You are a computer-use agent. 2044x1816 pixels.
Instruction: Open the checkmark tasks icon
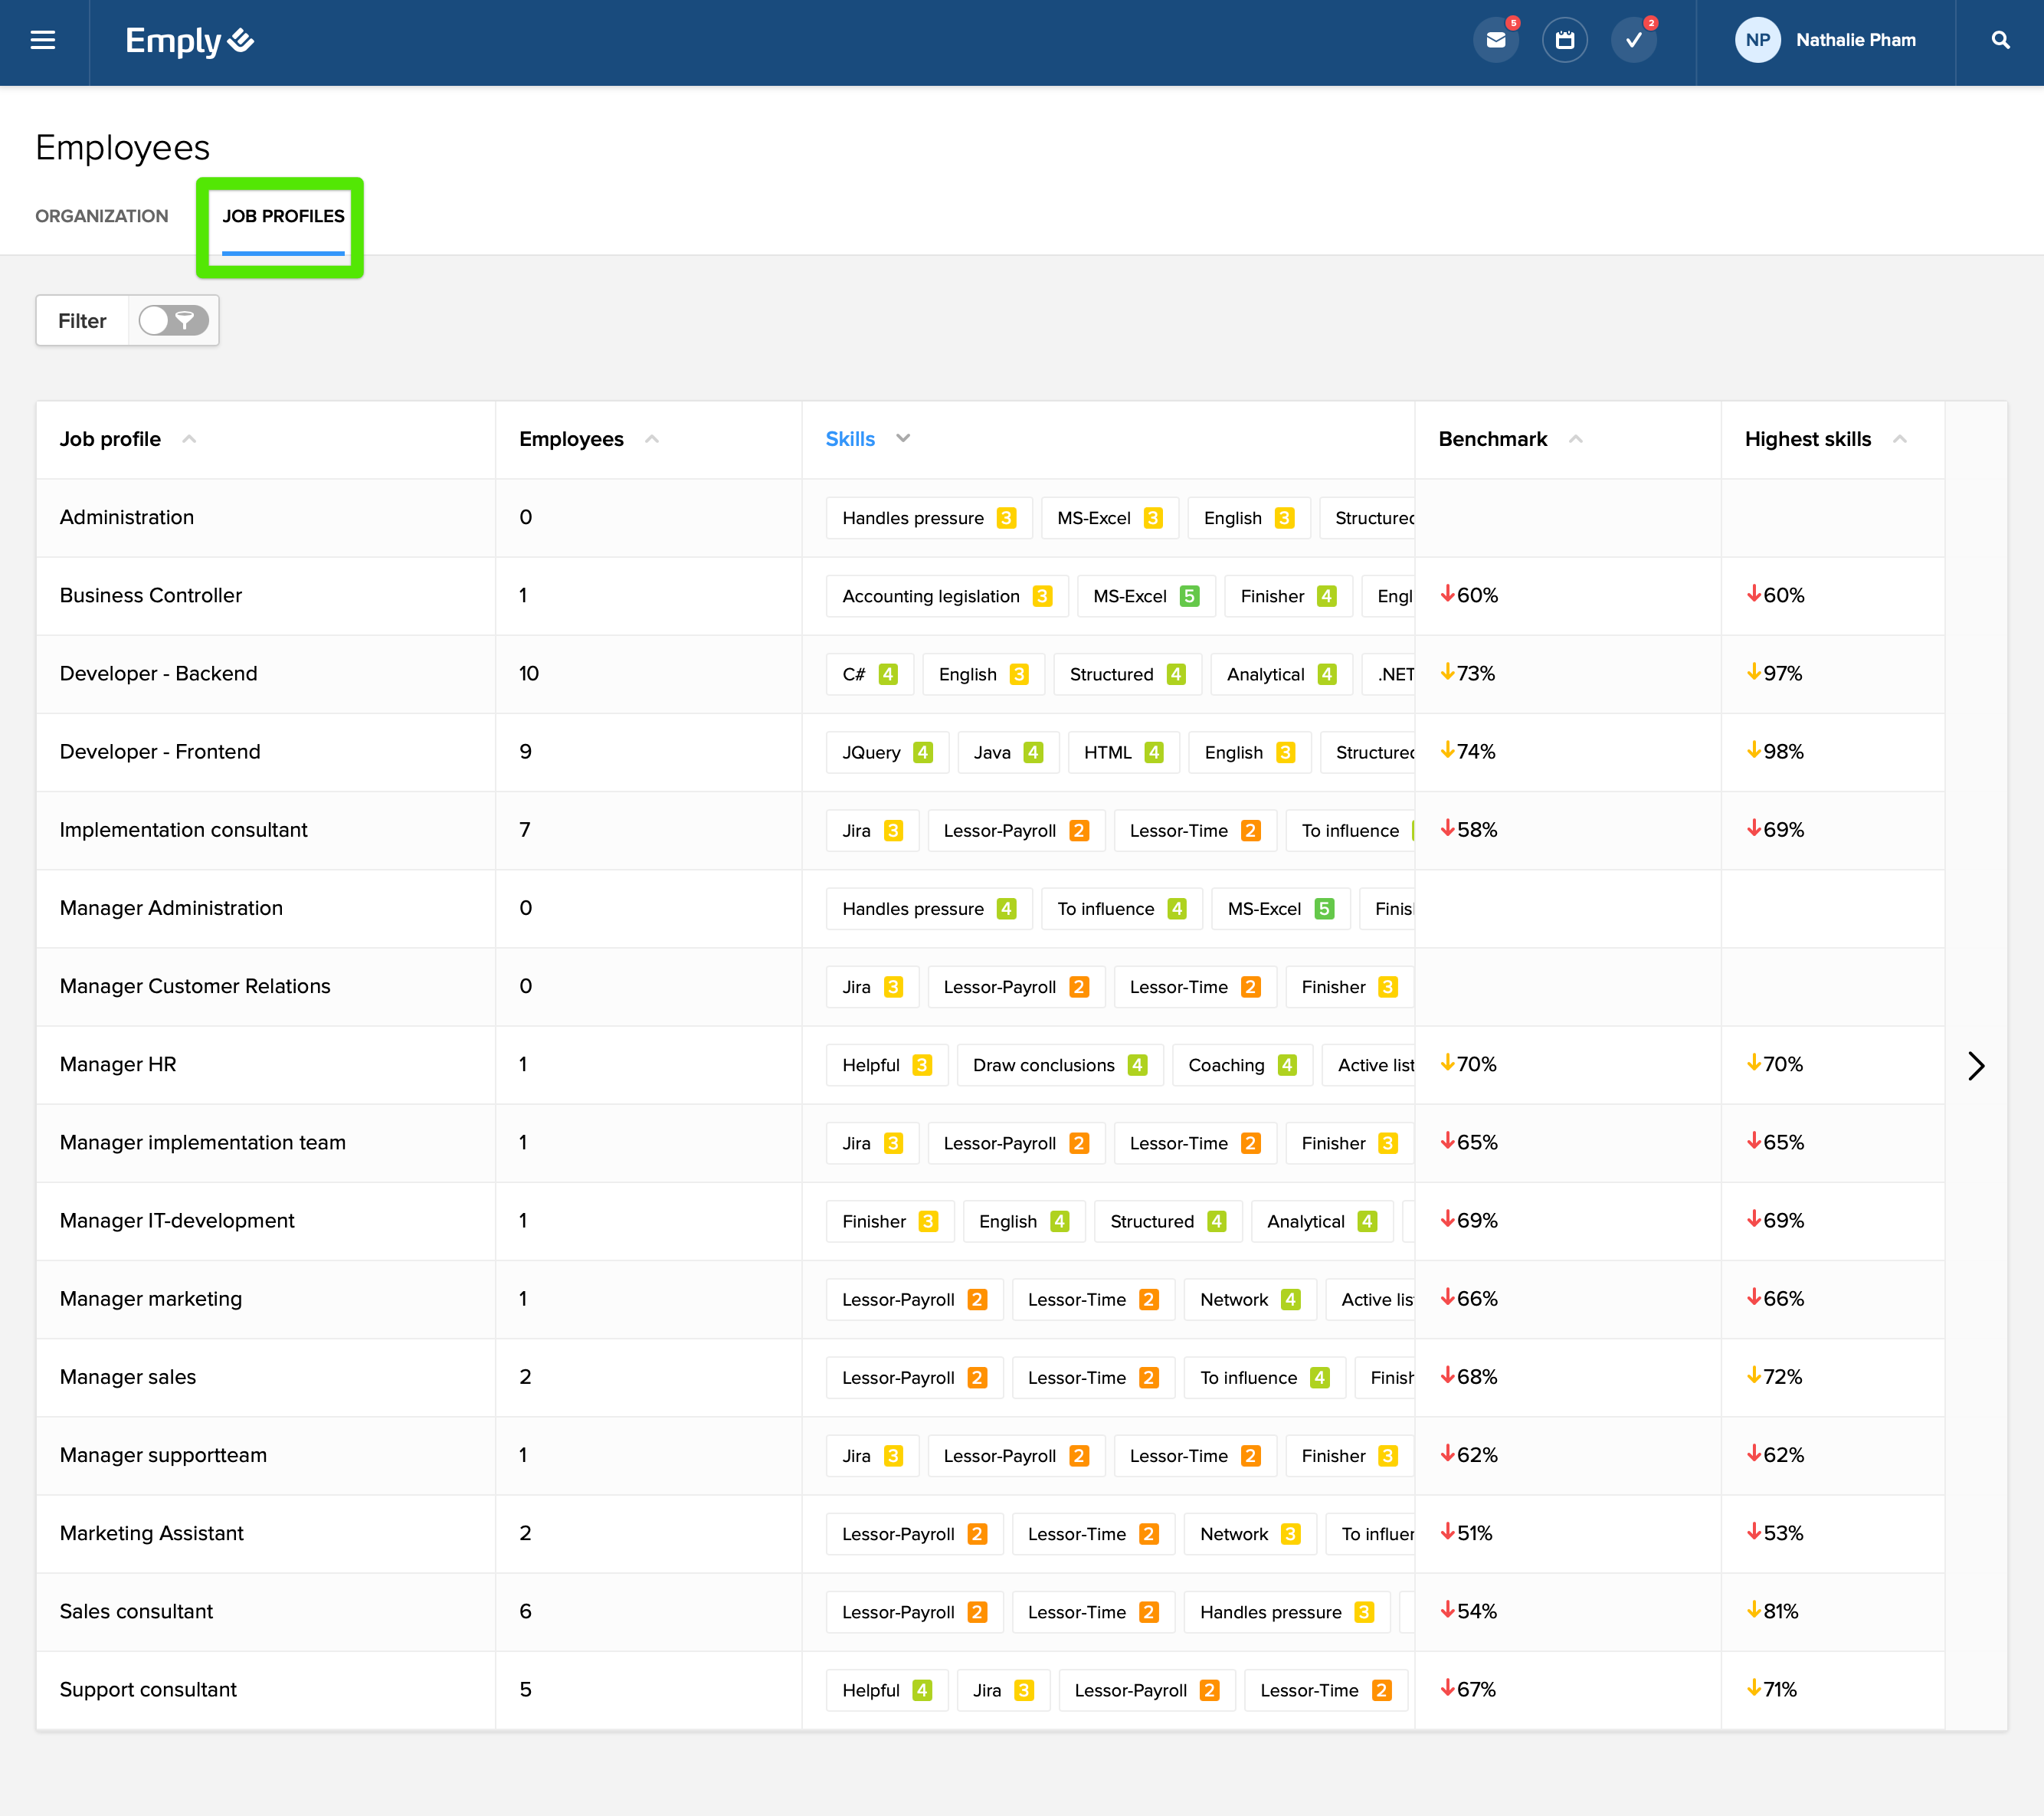[x=1634, y=40]
